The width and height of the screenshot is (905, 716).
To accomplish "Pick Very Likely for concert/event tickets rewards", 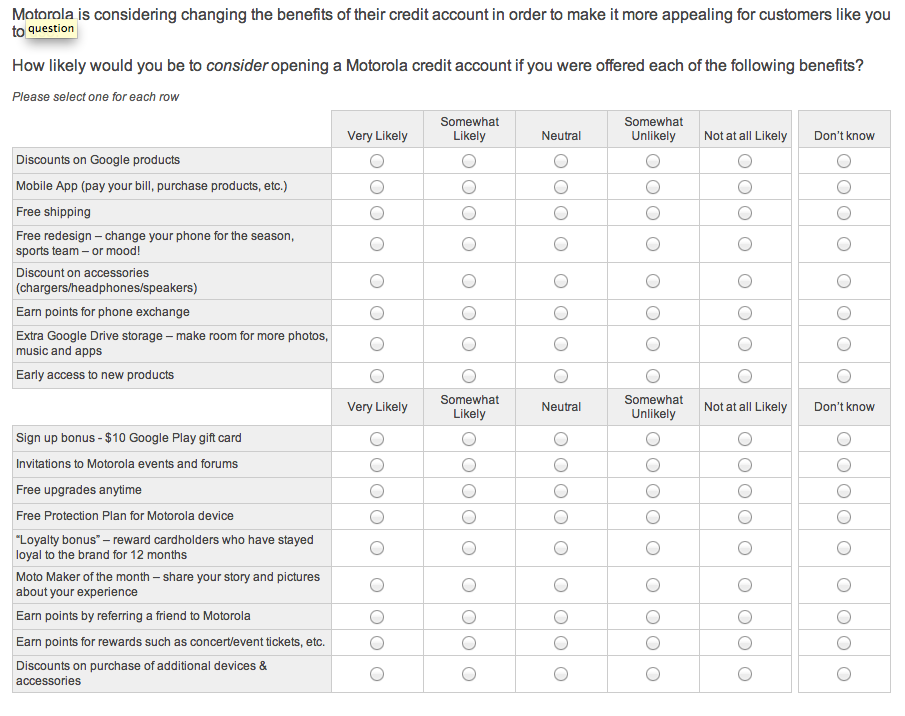I will pyautogui.click(x=377, y=643).
